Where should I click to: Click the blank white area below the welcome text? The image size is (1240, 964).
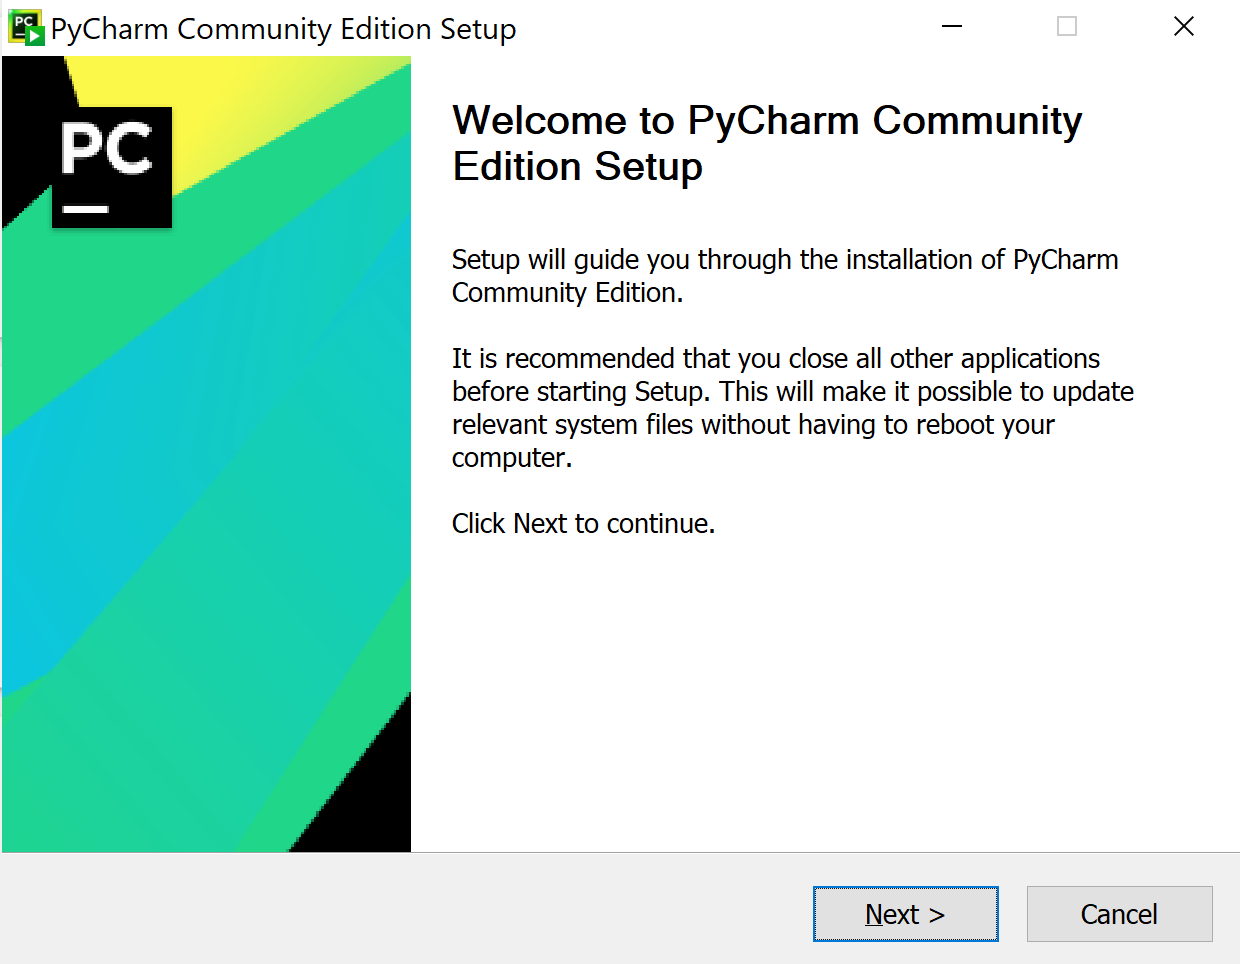pos(820,700)
